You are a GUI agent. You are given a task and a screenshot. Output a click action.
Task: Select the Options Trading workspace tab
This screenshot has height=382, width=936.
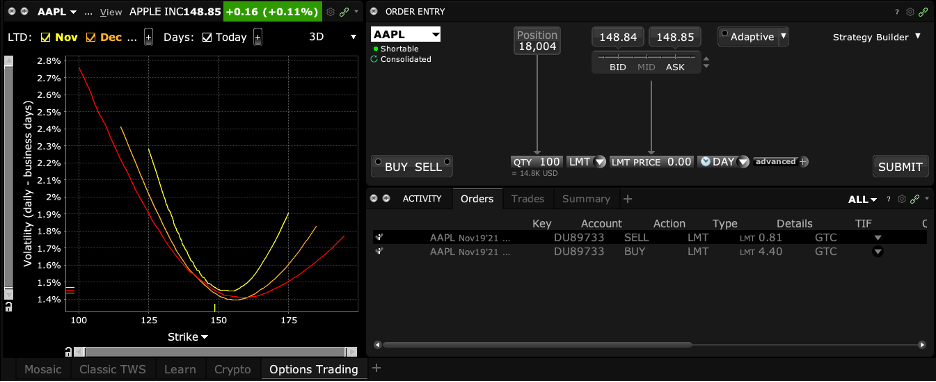(313, 369)
